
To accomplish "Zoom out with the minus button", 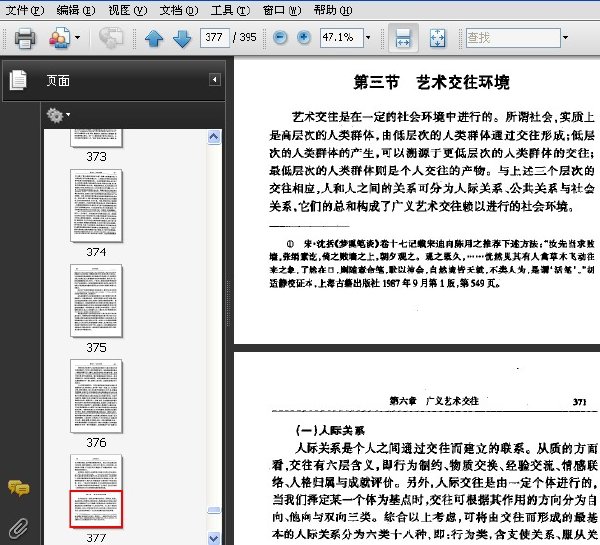I will (280, 38).
